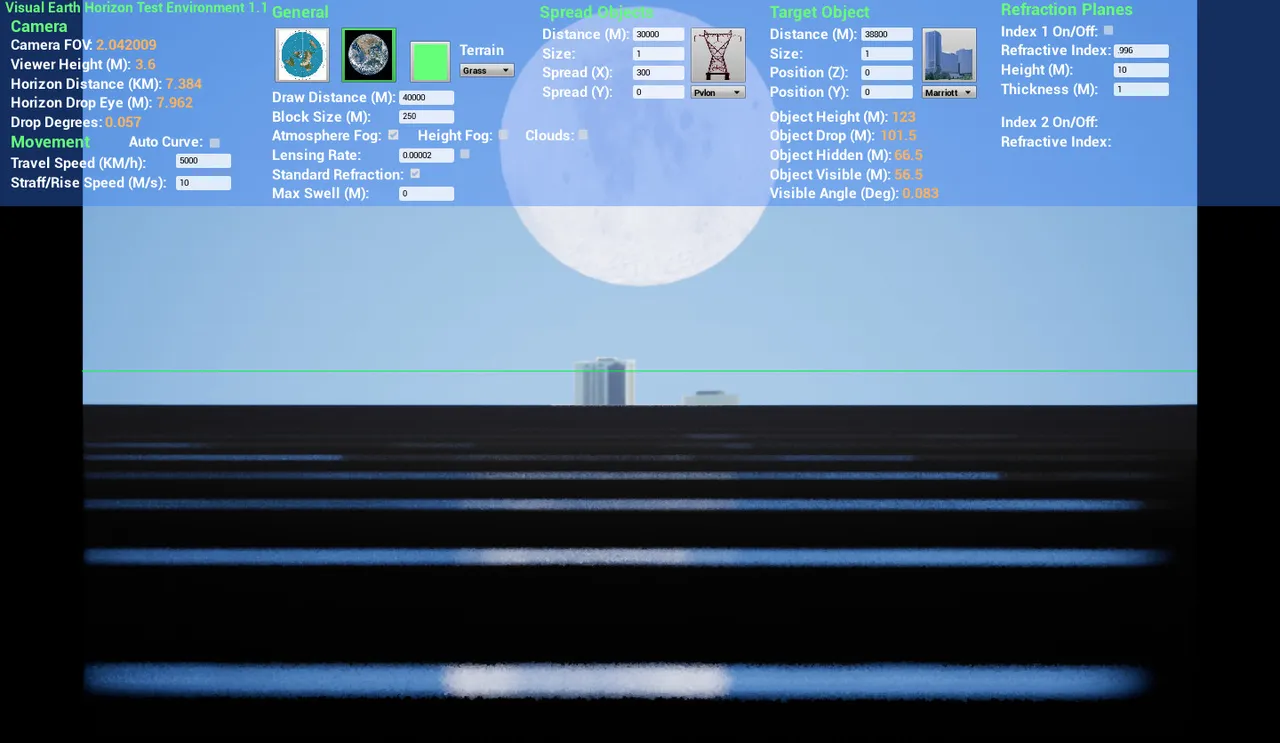Screen dimensions: 1280x743
Task: Enable the Clouds checkbox
Action: (x=583, y=134)
